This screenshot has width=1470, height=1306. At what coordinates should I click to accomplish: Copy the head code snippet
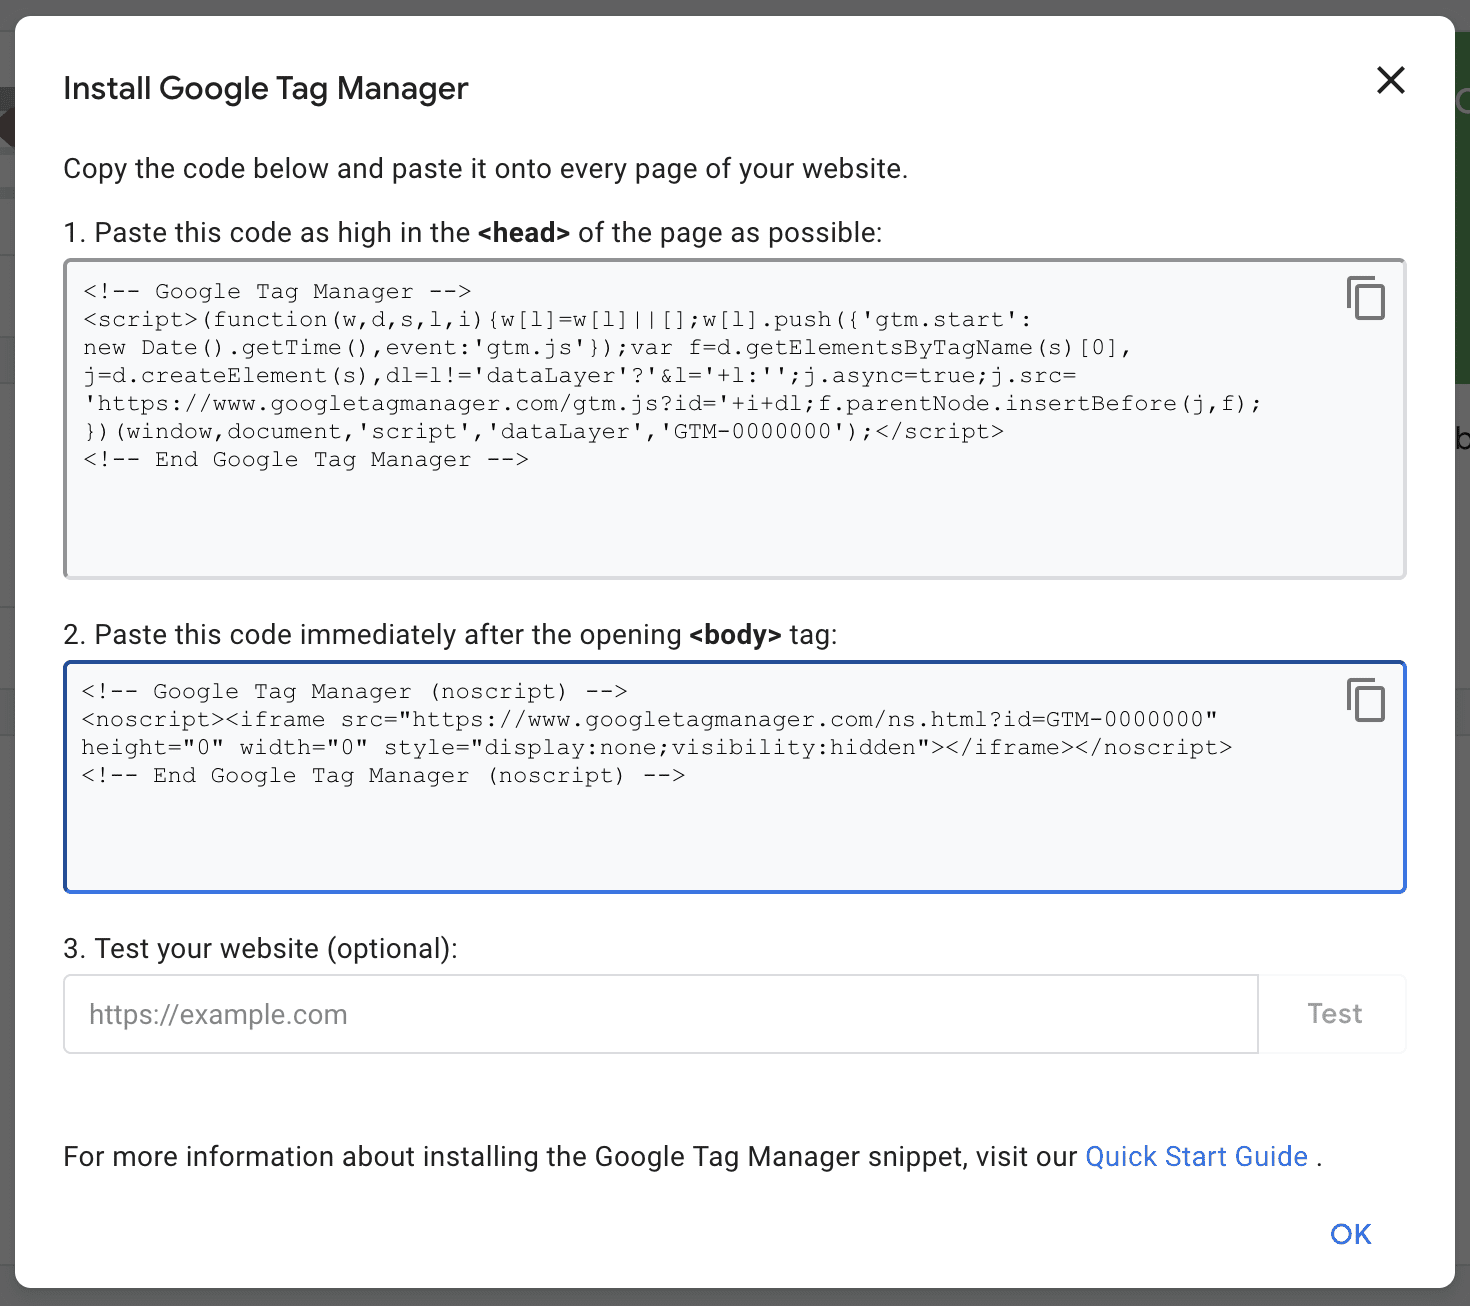click(x=1366, y=298)
